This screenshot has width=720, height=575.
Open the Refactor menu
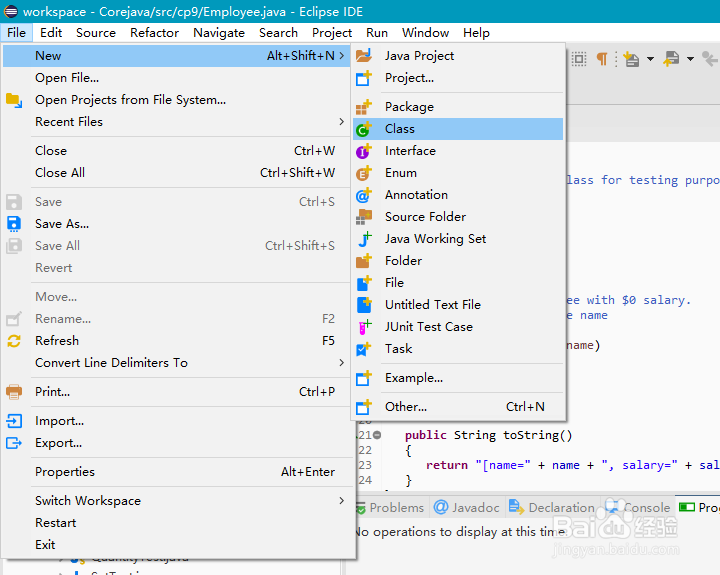coord(154,33)
